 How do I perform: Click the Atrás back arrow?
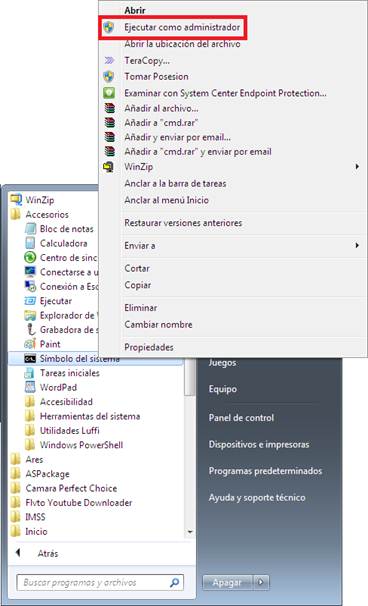pyautogui.click(x=18, y=553)
